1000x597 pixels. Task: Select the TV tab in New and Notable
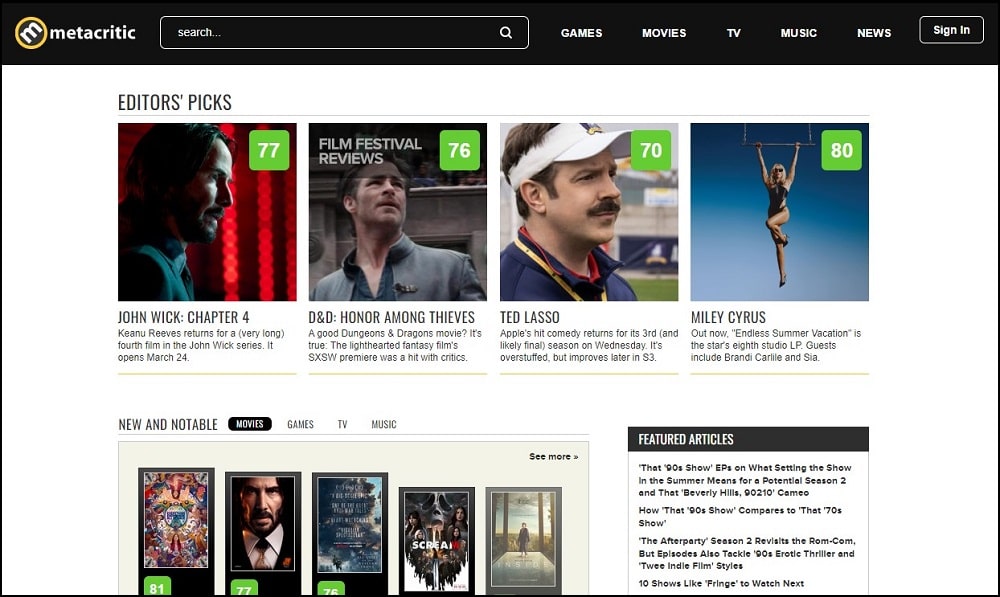[x=342, y=424]
